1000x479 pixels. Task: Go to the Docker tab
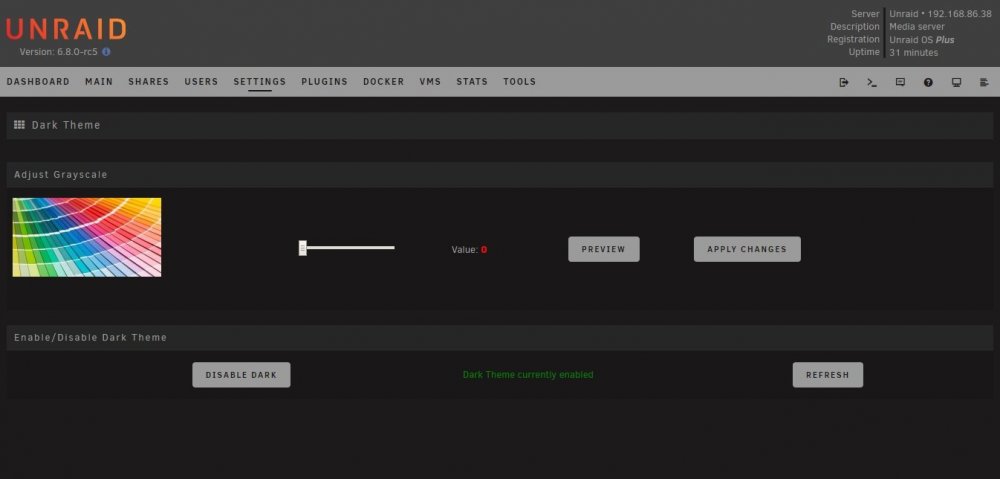383,82
